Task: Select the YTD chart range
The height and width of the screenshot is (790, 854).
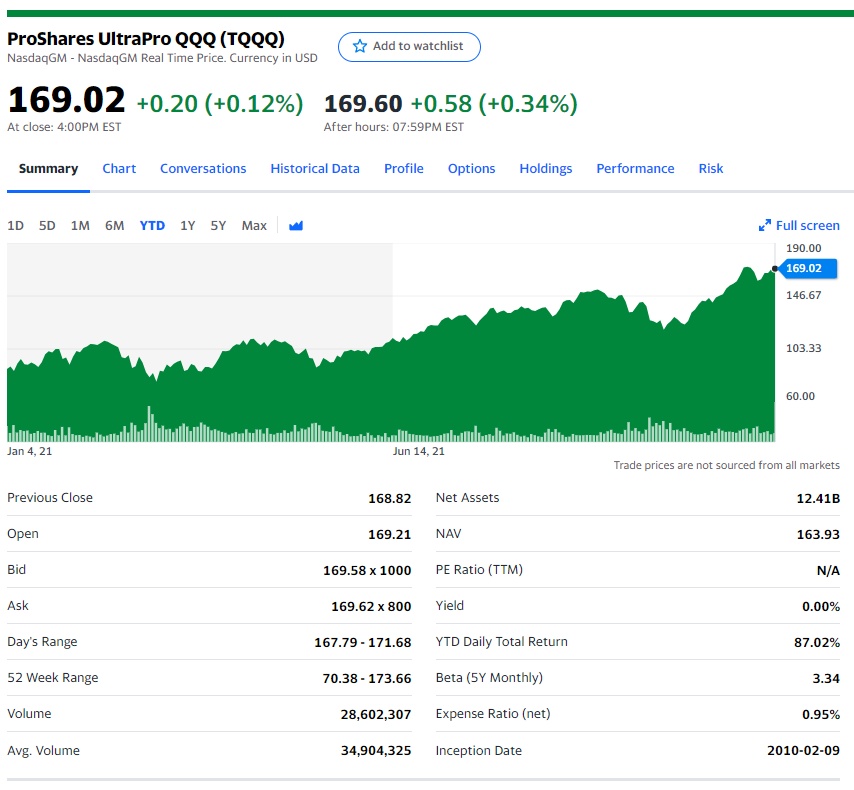Action: tap(152, 226)
